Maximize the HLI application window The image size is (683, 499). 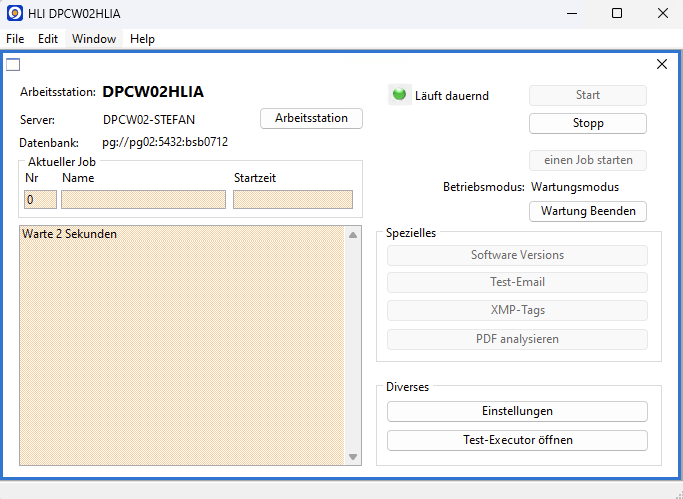pos(616,13)
